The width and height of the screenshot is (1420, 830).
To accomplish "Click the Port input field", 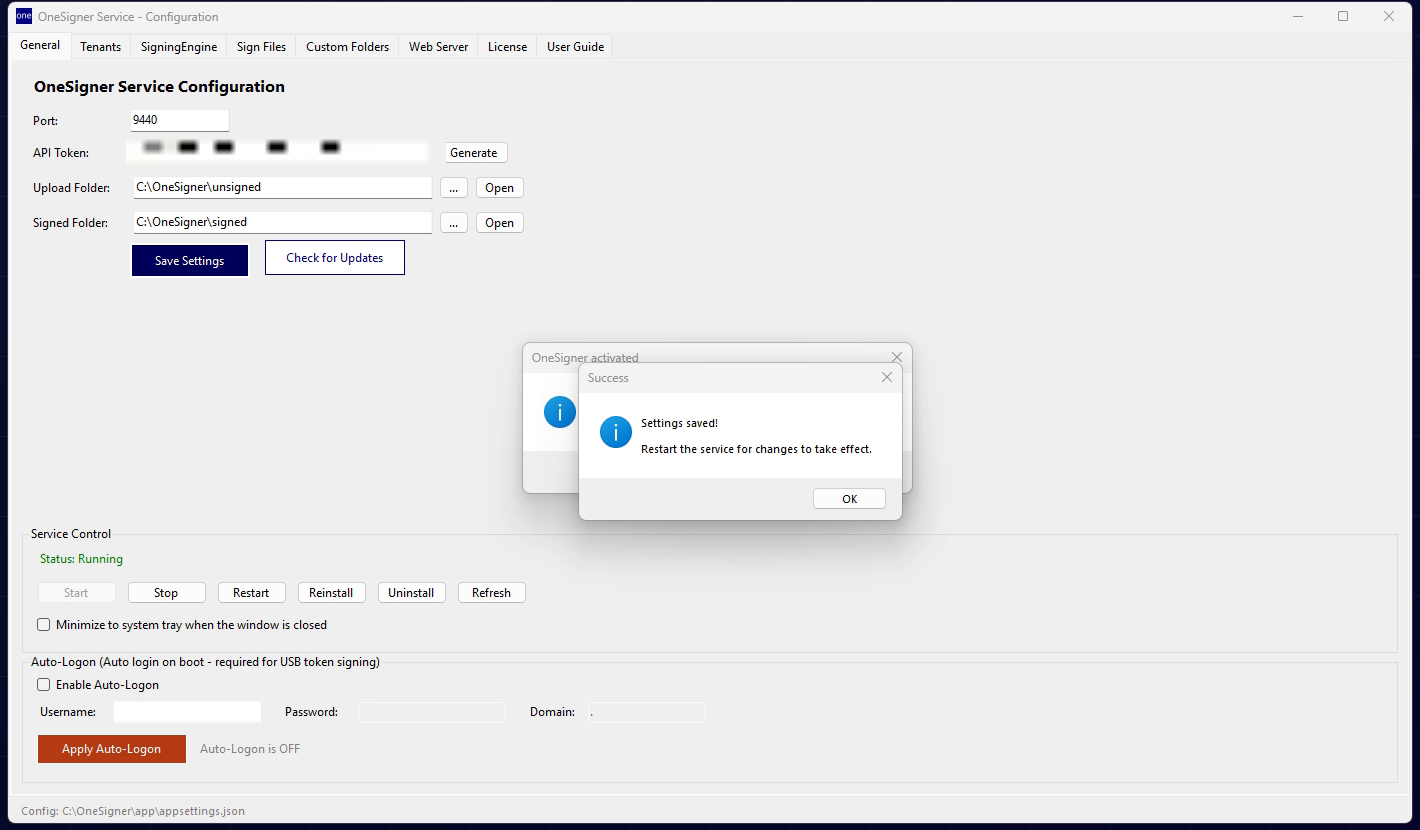I will (x=180, y=120).
